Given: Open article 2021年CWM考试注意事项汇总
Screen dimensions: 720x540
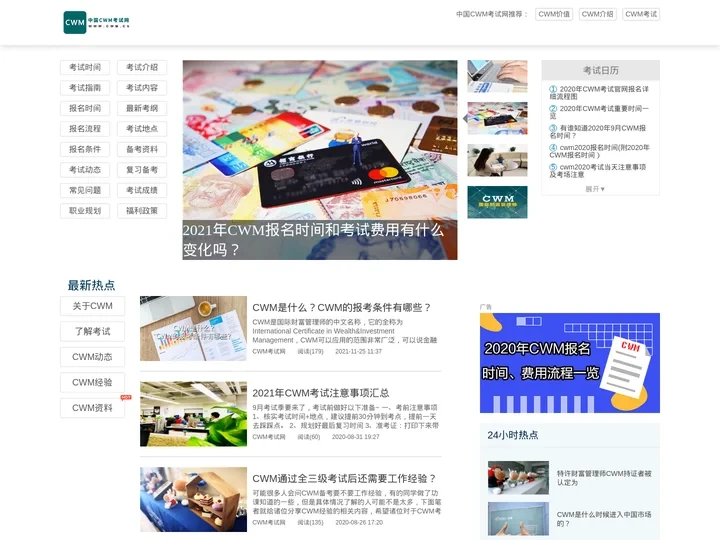Looking at the screenshot, I should click(x=321, y=393).
